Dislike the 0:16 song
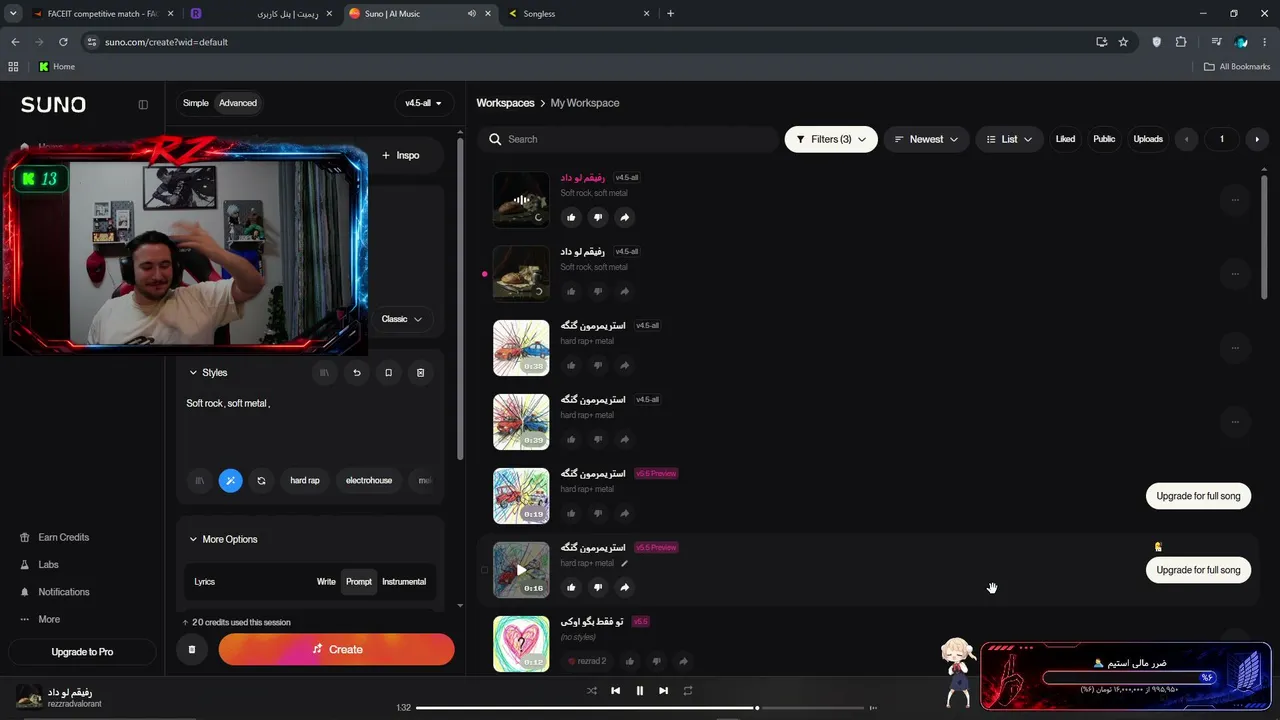The width and height of the screenshot is (1280, 720). tap(598, 587)
